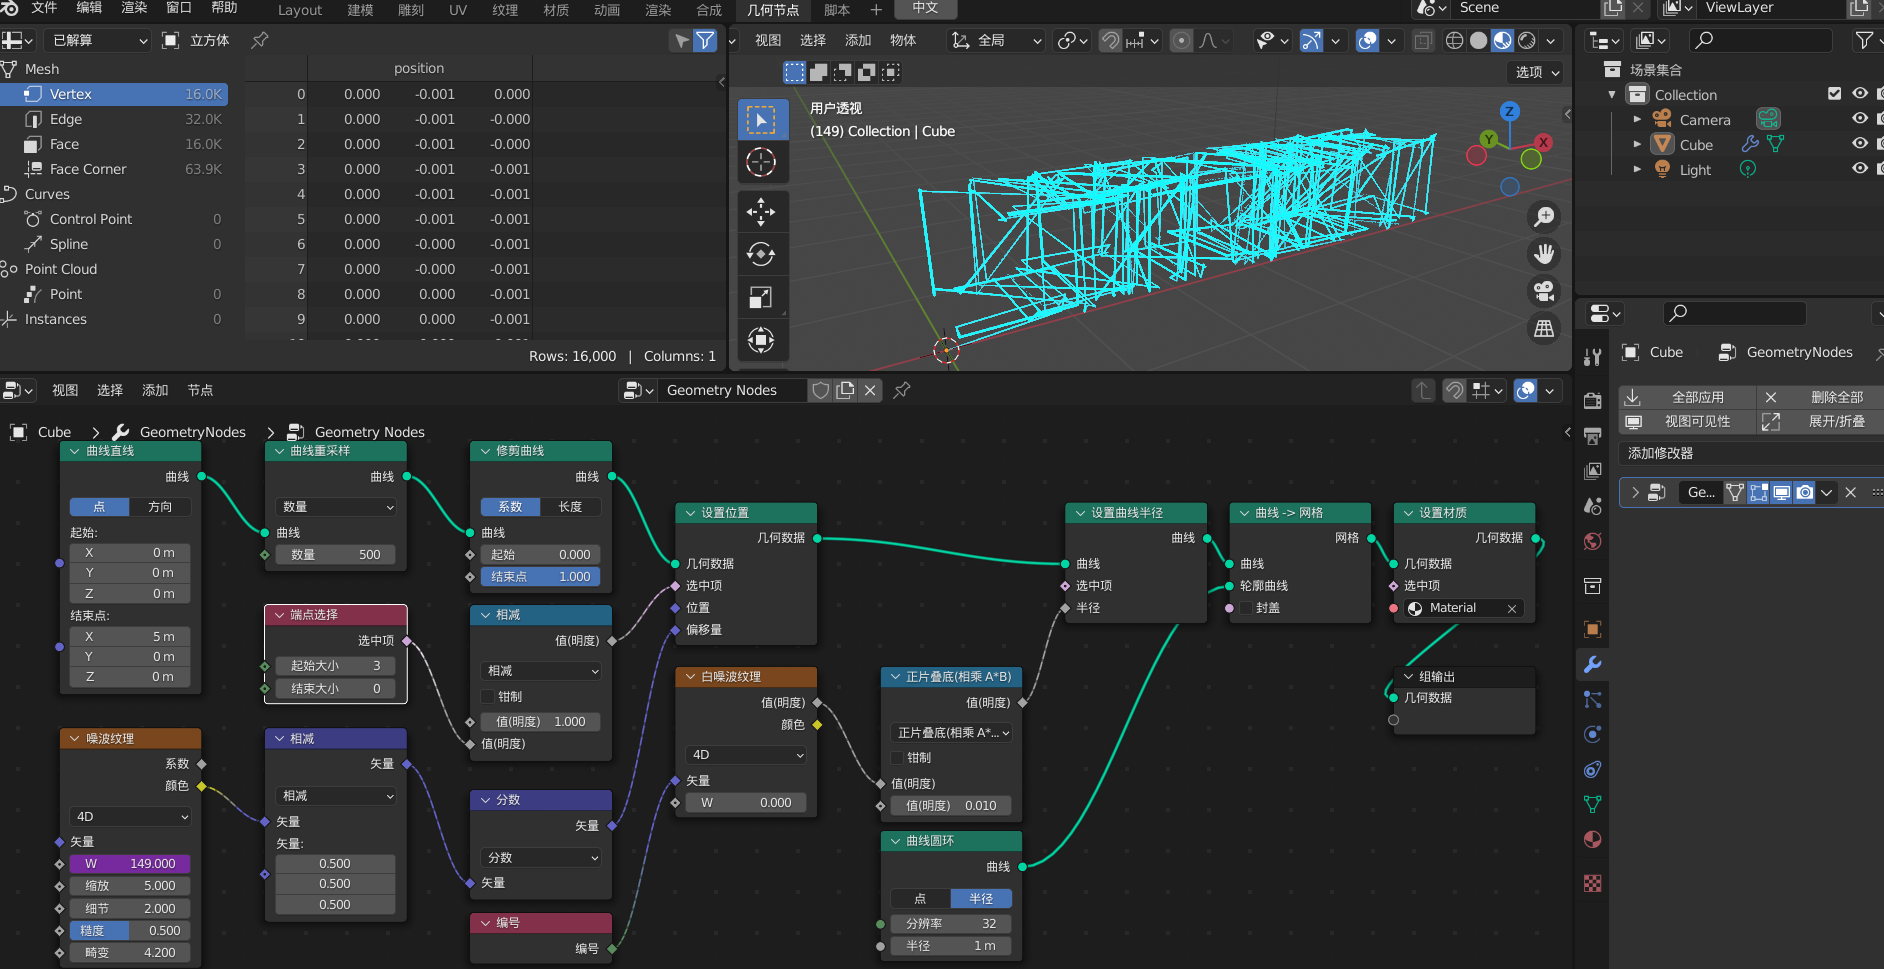This screenshot has height=969, width=1884.
Task: Open the 渲染 top menu
Action: tap(134, 8)
